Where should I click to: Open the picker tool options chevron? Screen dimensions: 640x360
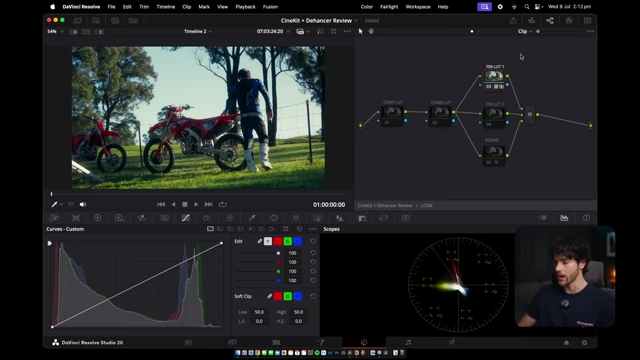click(61, 204)
